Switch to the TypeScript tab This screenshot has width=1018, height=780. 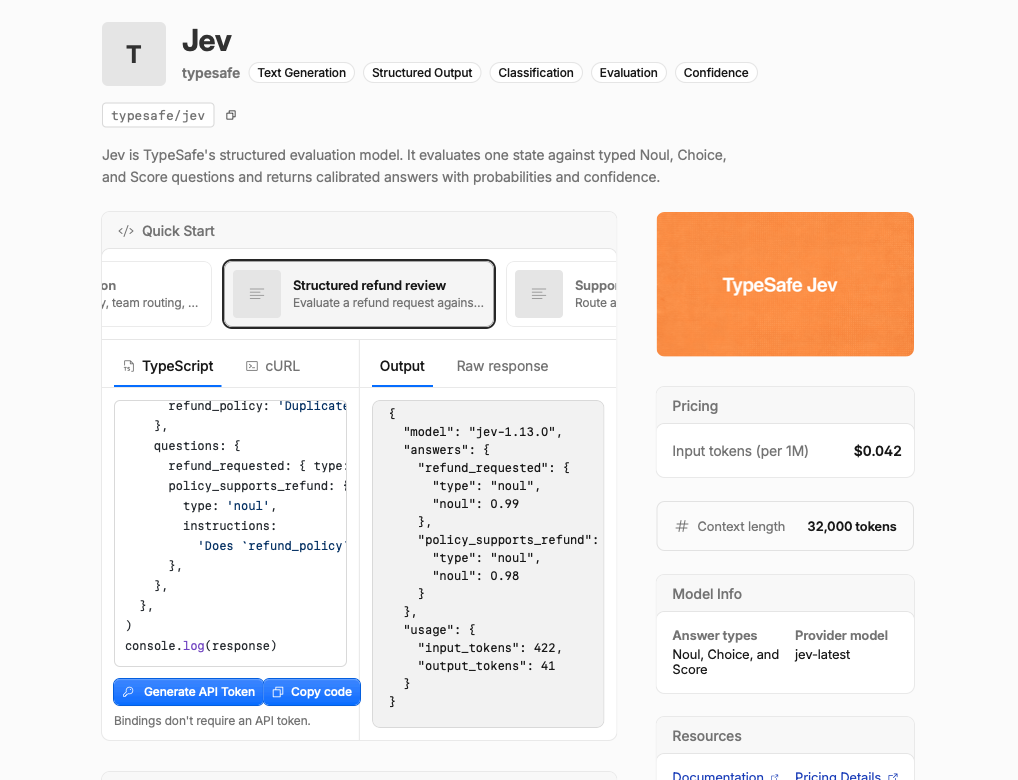(x=168, y=366)
